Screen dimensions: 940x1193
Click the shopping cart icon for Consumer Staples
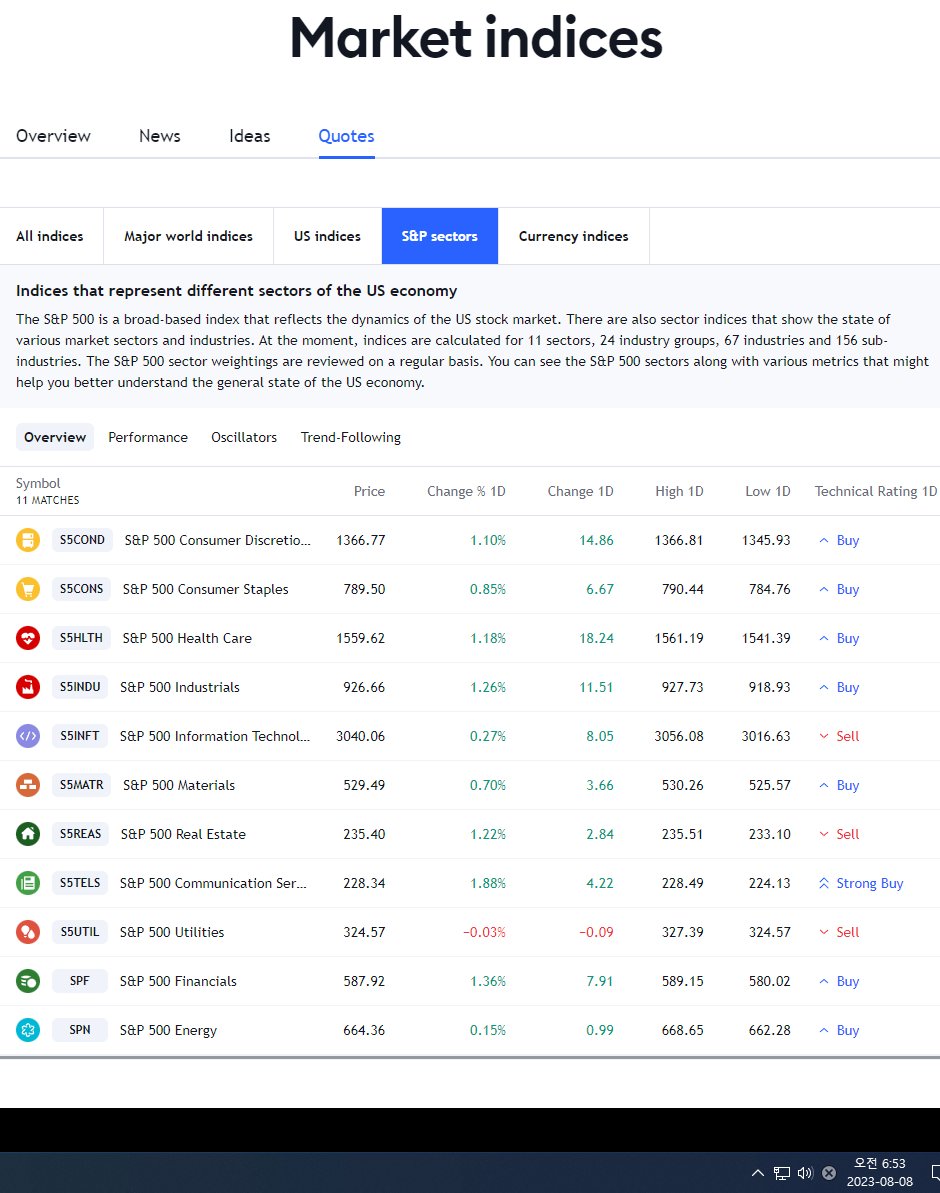[28, 589]
